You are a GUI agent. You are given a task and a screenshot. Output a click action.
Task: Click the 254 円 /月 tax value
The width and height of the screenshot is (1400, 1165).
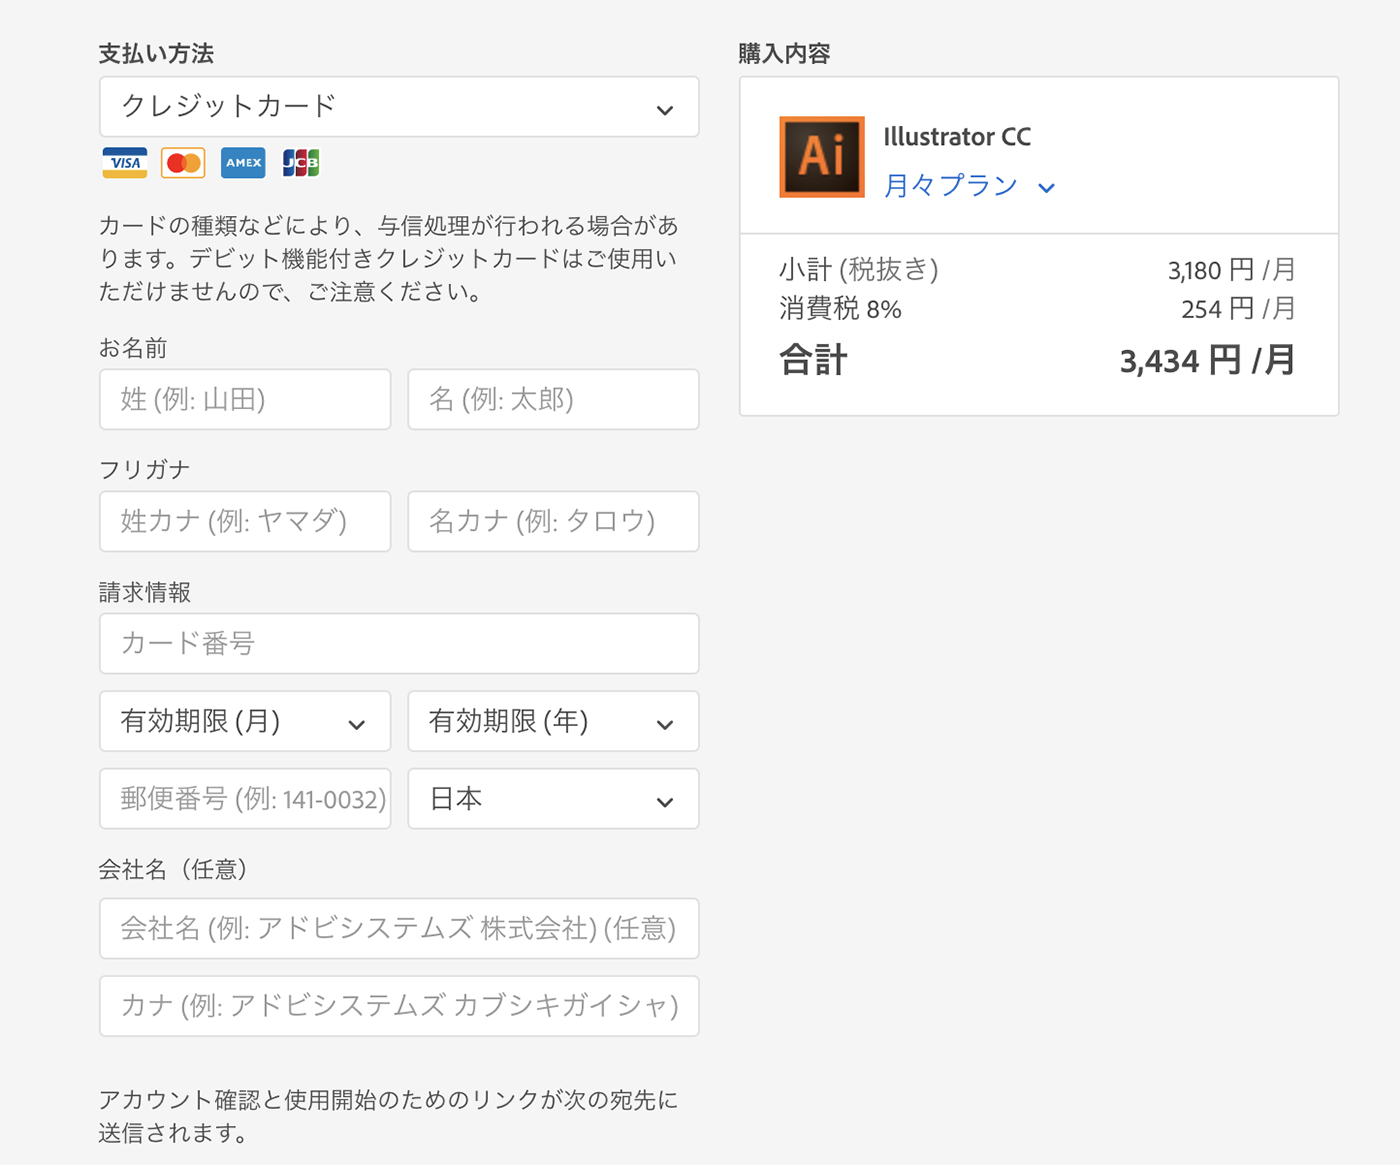coord(1238,309)
